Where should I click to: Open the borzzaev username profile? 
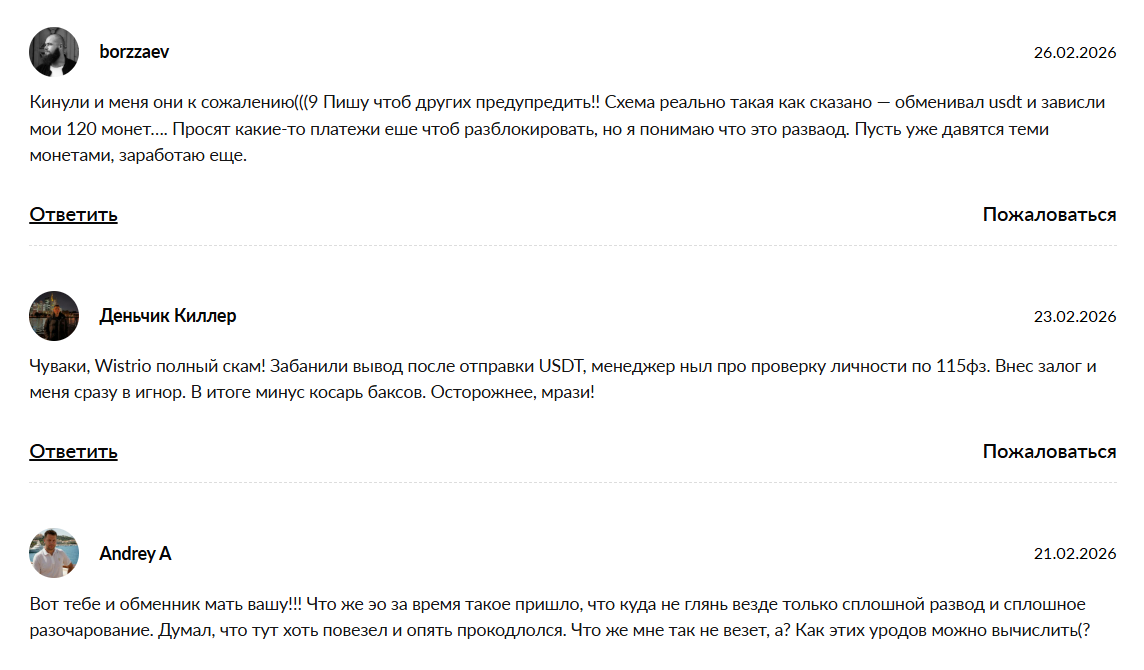point(134,52)
